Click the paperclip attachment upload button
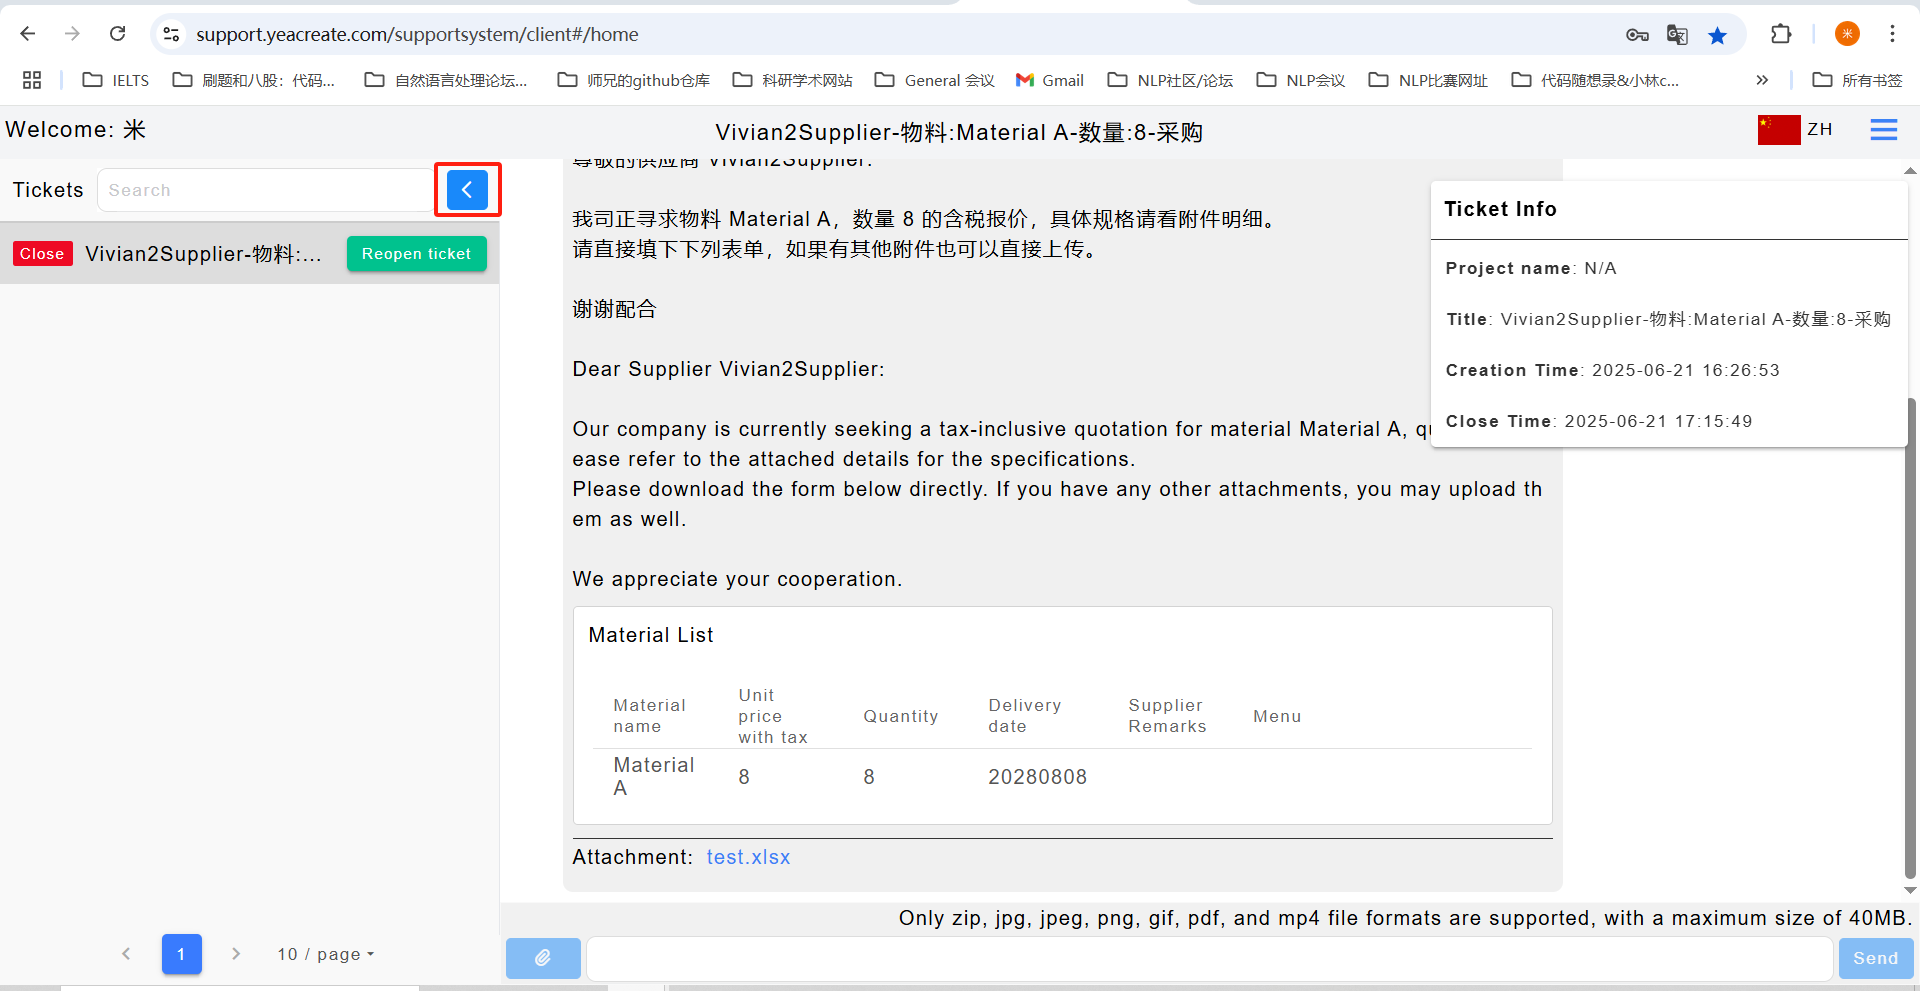The image size is (1920, 991). pyautogui.click(x=543, y=958)
